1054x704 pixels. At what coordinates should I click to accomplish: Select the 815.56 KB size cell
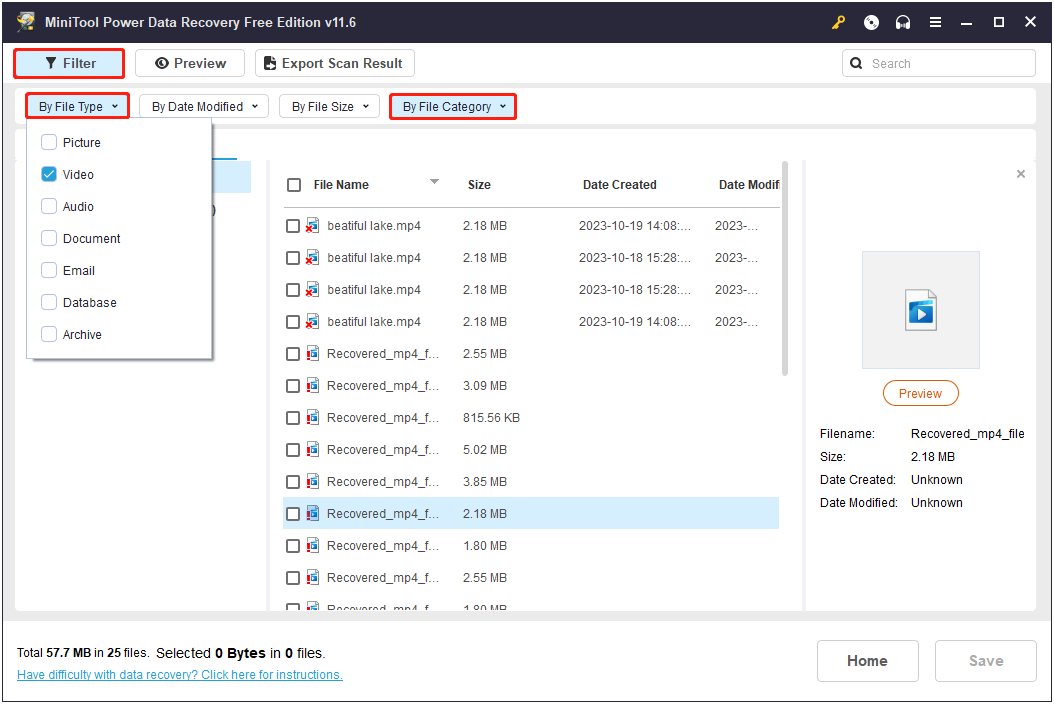pos(491,418)
